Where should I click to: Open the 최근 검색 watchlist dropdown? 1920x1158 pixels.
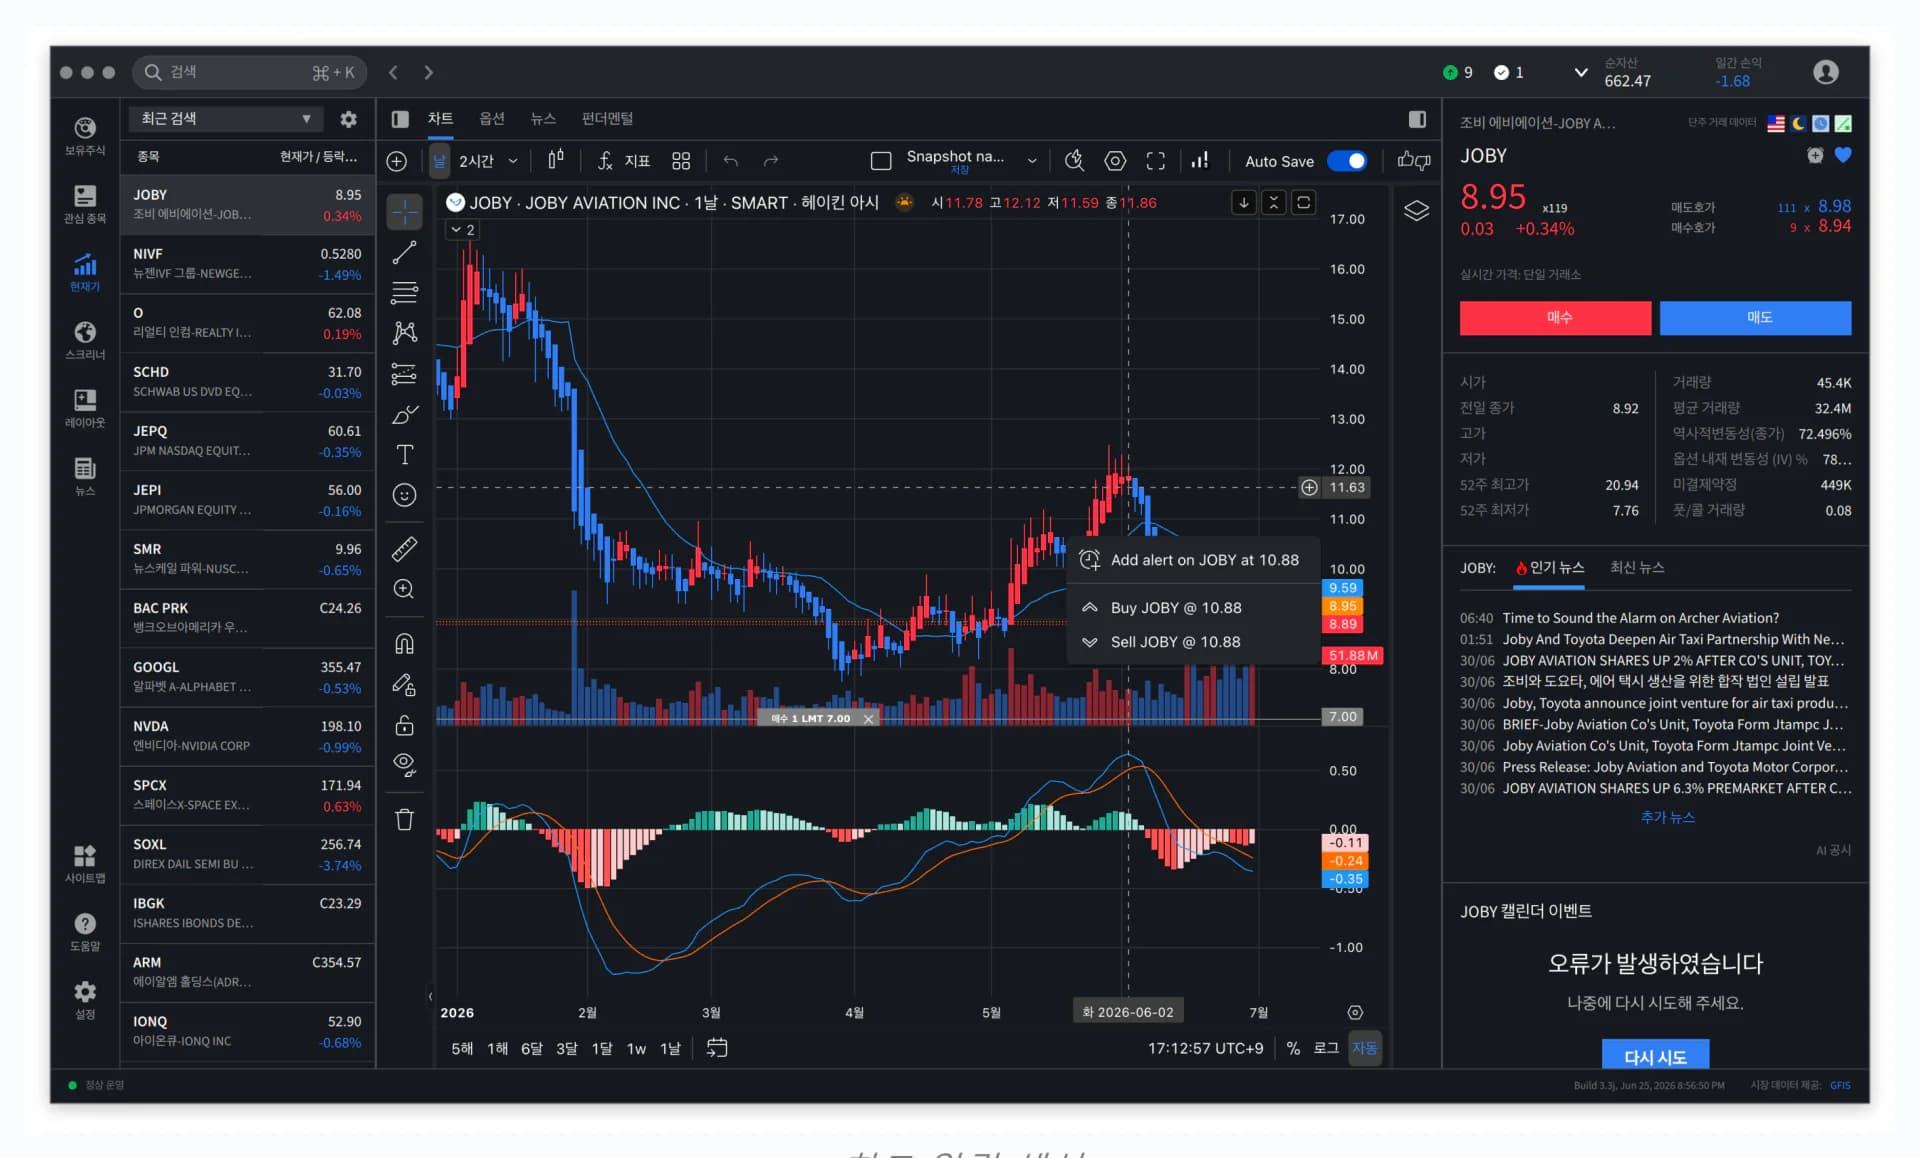pyautogui.click(x=226, y=119)
